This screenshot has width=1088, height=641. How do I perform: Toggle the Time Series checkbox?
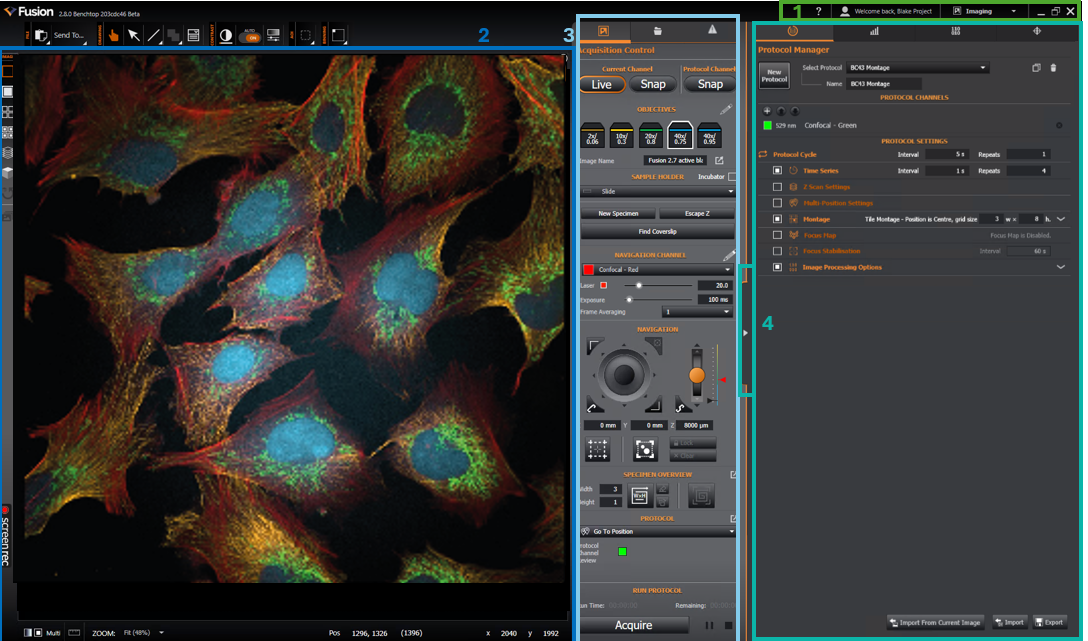[777, 171]
